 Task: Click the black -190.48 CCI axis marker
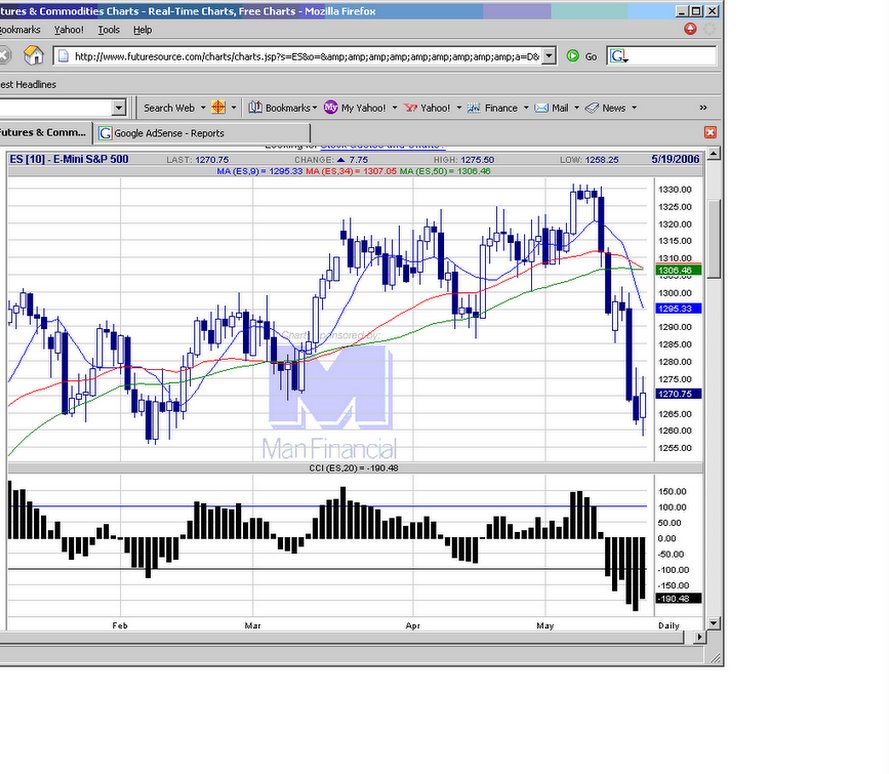pyautogui.click(x=678, y=598)
